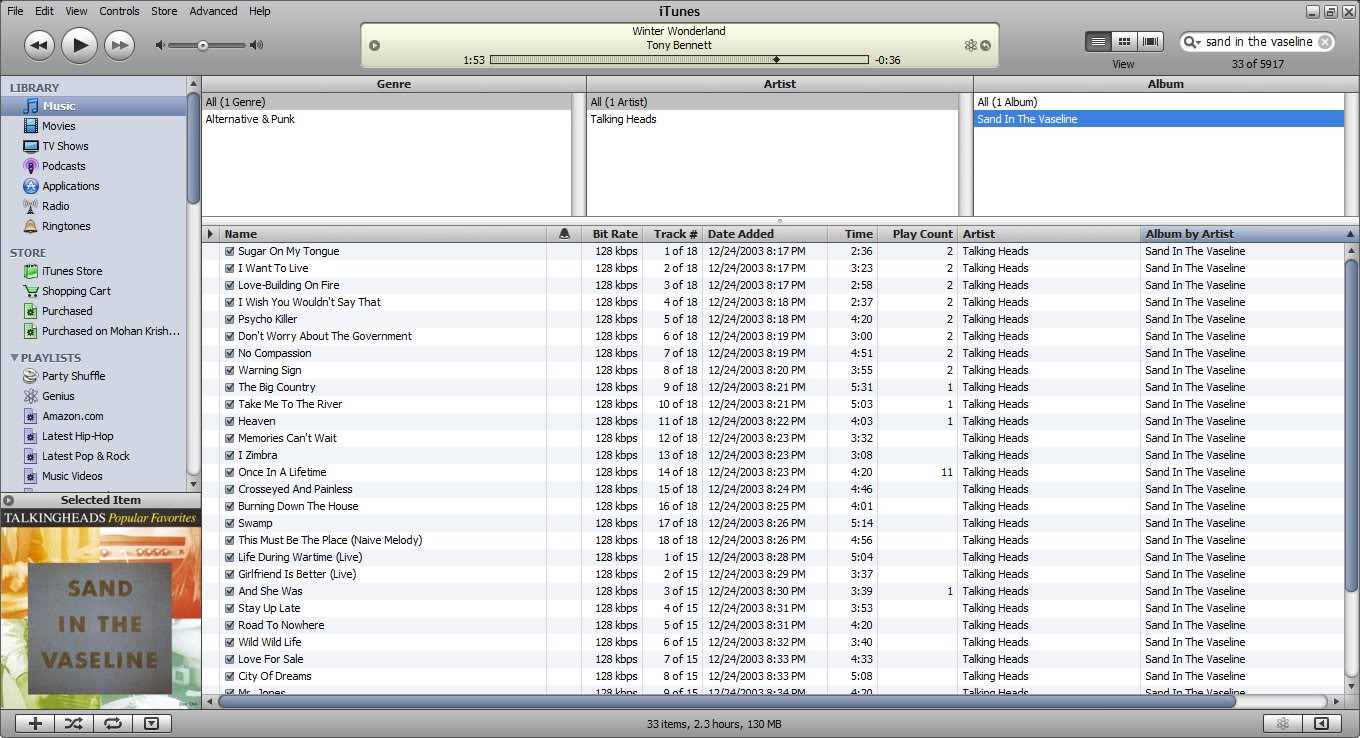Sort by Bit Rate column header
Viewport: 1360px width, 738px height.
click(x=611, y=234)
